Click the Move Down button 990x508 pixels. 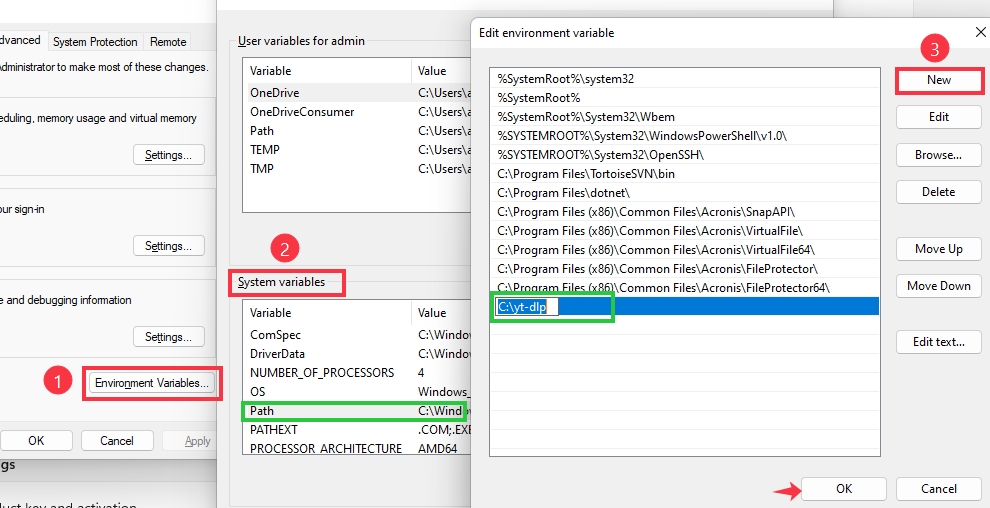(x=938, y=286)
